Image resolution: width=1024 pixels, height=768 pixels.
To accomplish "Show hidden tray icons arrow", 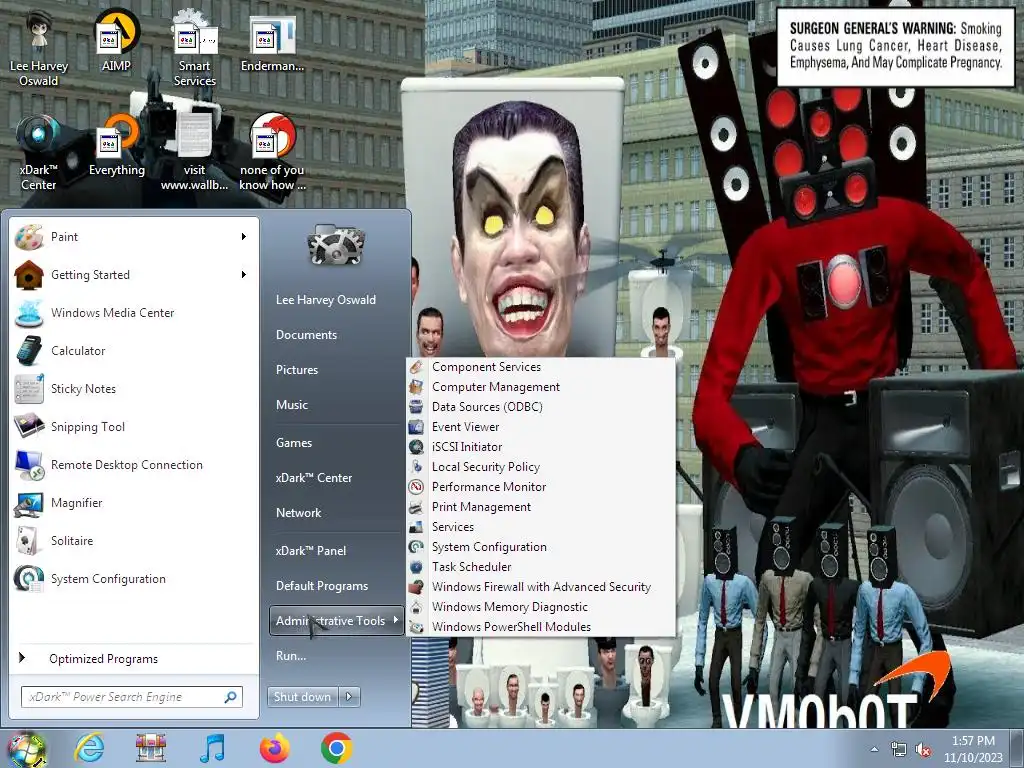I will coord(874,750).
